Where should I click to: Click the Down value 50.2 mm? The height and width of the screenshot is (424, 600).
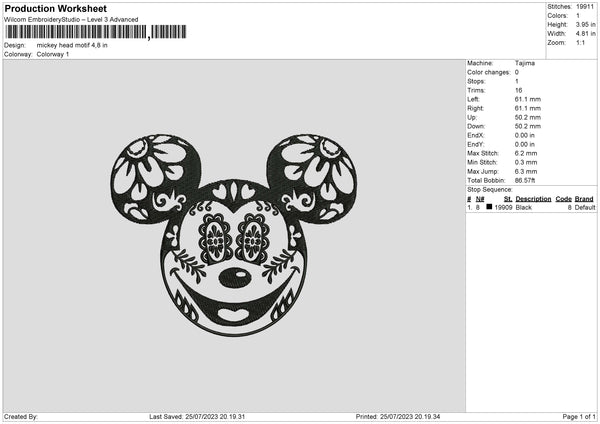(528, 126)
